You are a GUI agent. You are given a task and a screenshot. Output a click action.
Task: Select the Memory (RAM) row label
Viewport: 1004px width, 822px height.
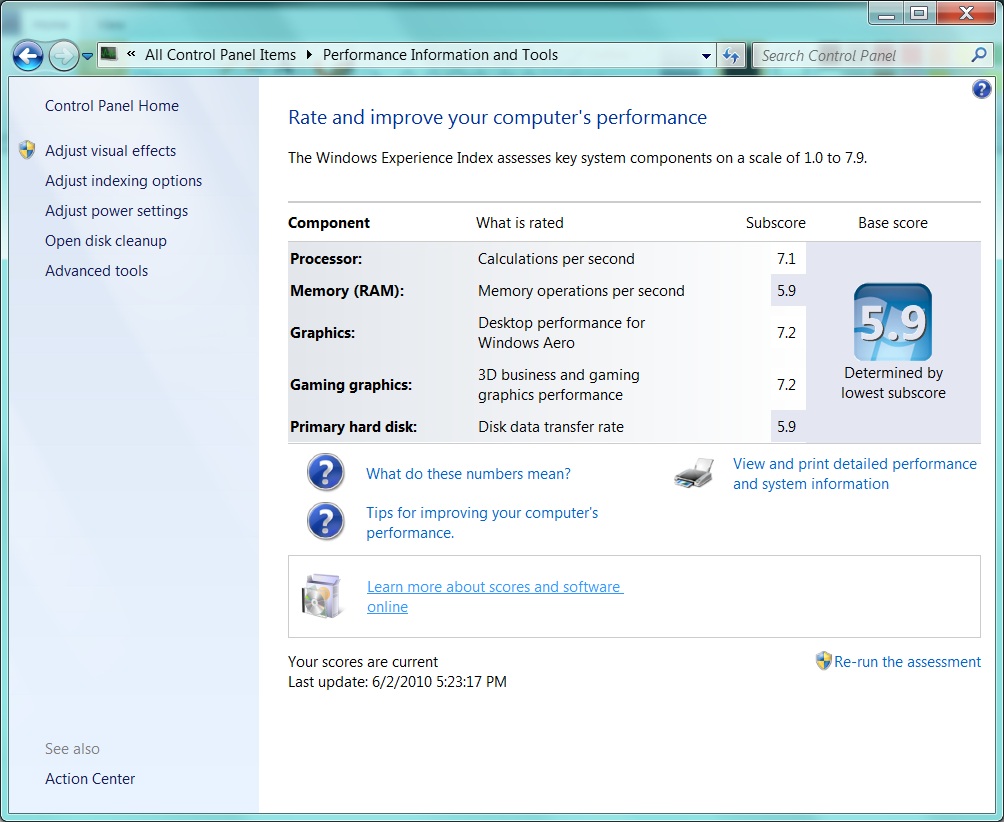tap(347, 291)
